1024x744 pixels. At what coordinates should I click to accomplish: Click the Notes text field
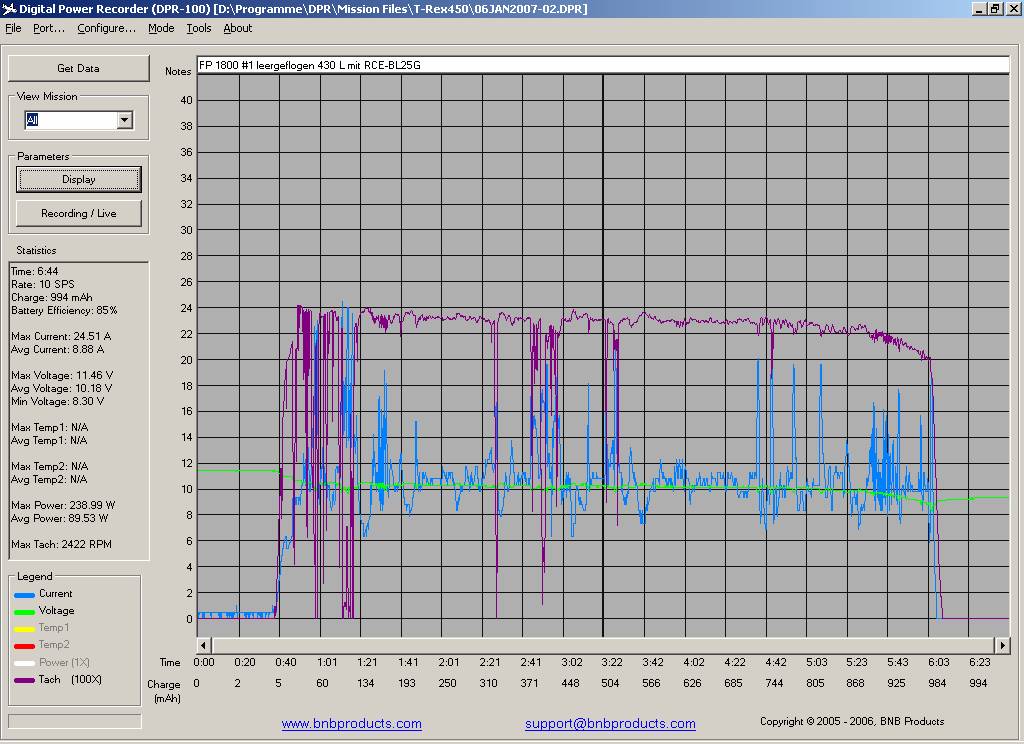coord(603,65)
